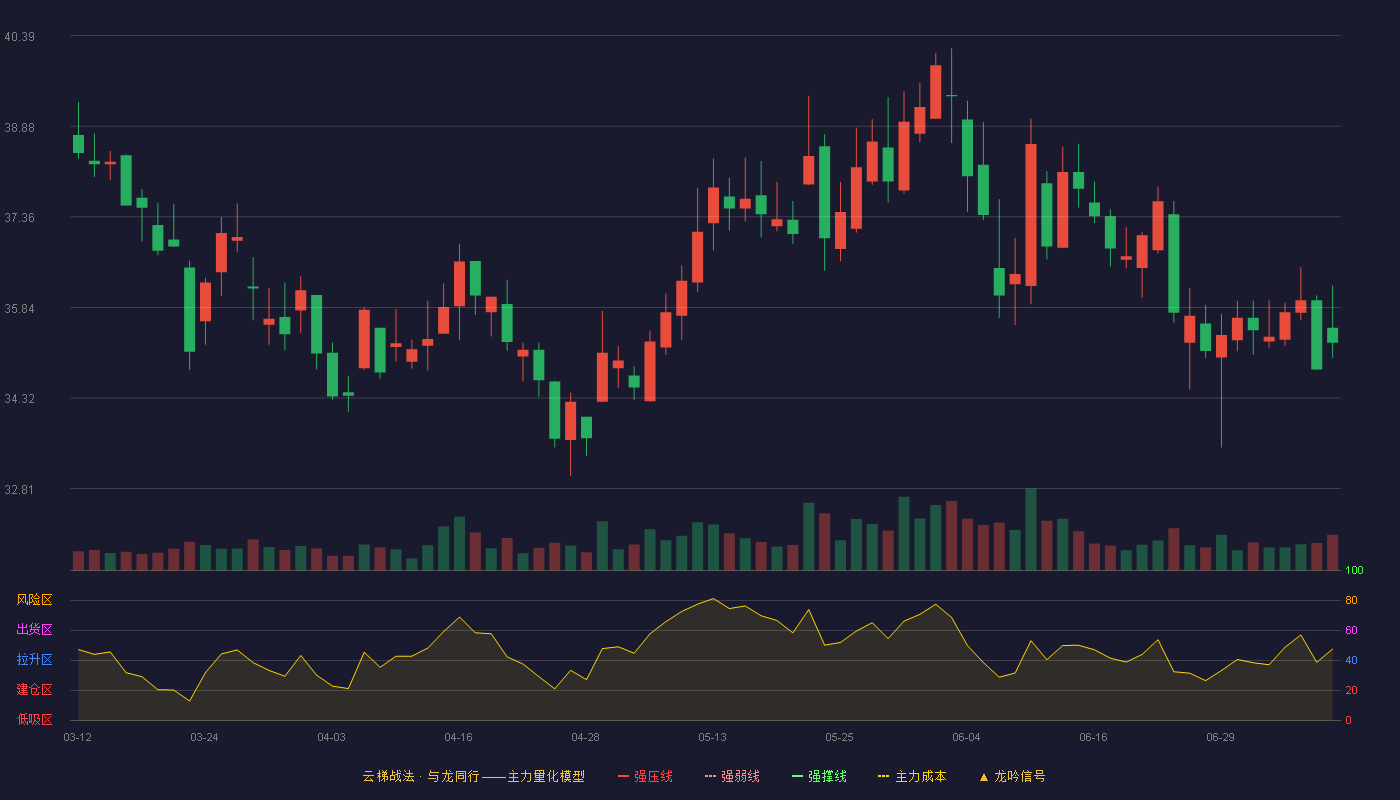Toggle the 主力成本 legend item

[912, 776]
